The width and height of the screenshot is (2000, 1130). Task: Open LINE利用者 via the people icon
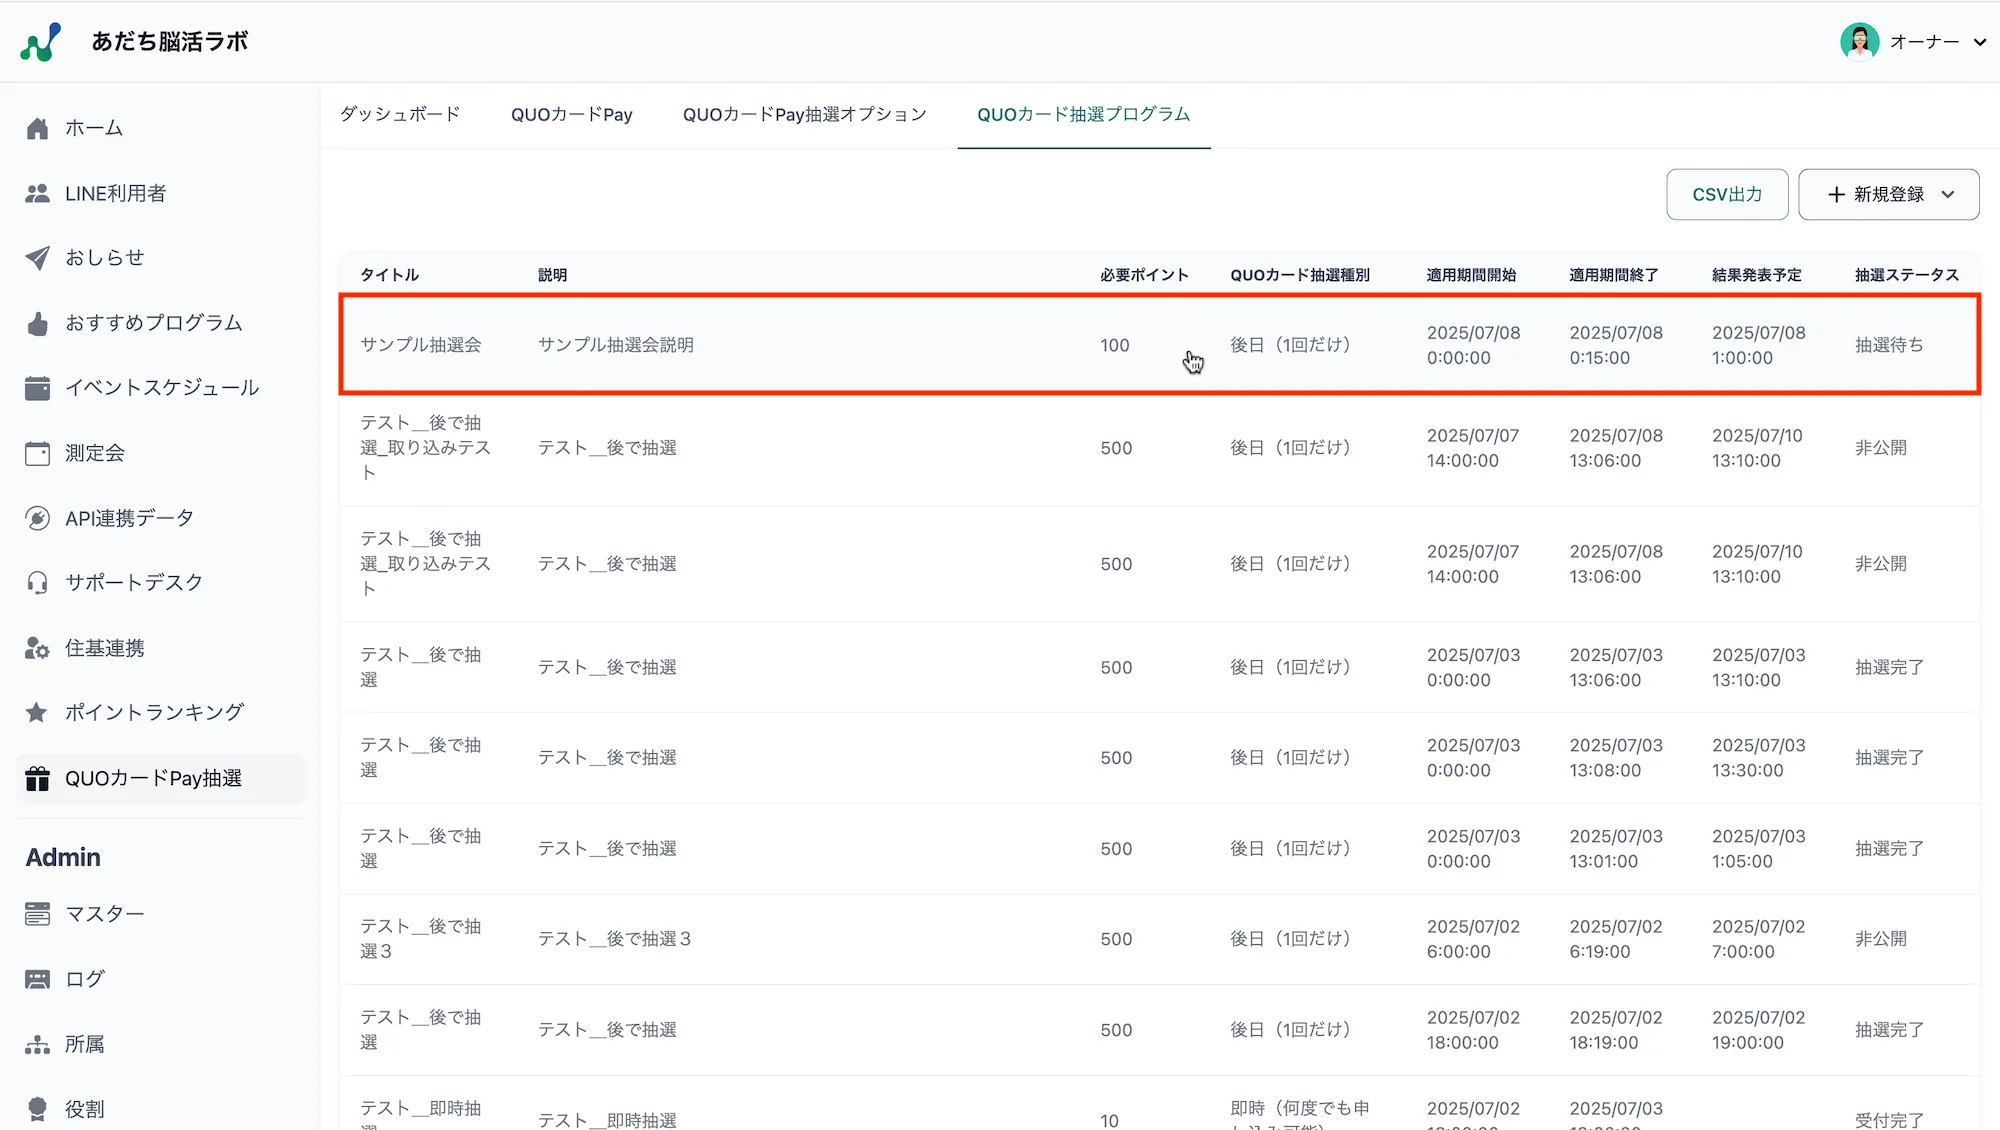click(x=37, y=192)
